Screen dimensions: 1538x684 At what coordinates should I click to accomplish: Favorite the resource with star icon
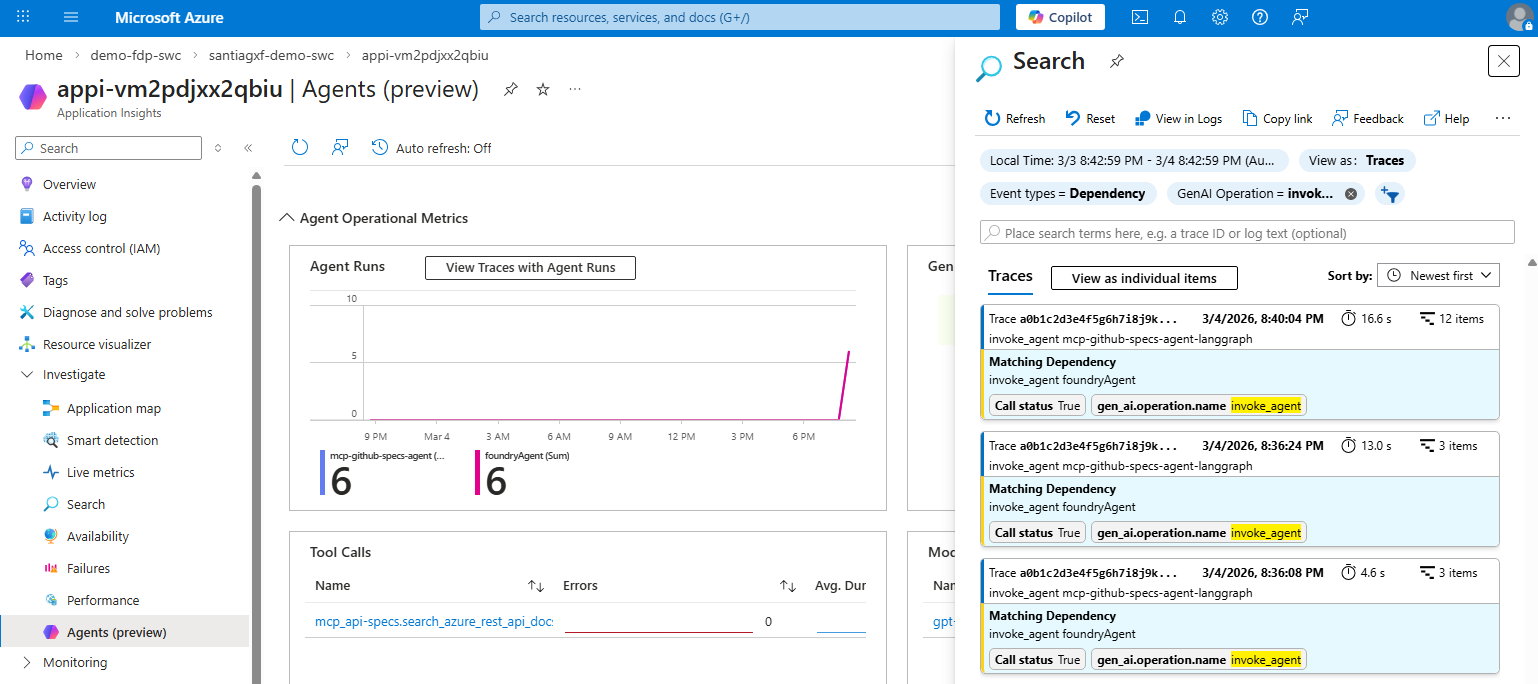pos(543,89)
